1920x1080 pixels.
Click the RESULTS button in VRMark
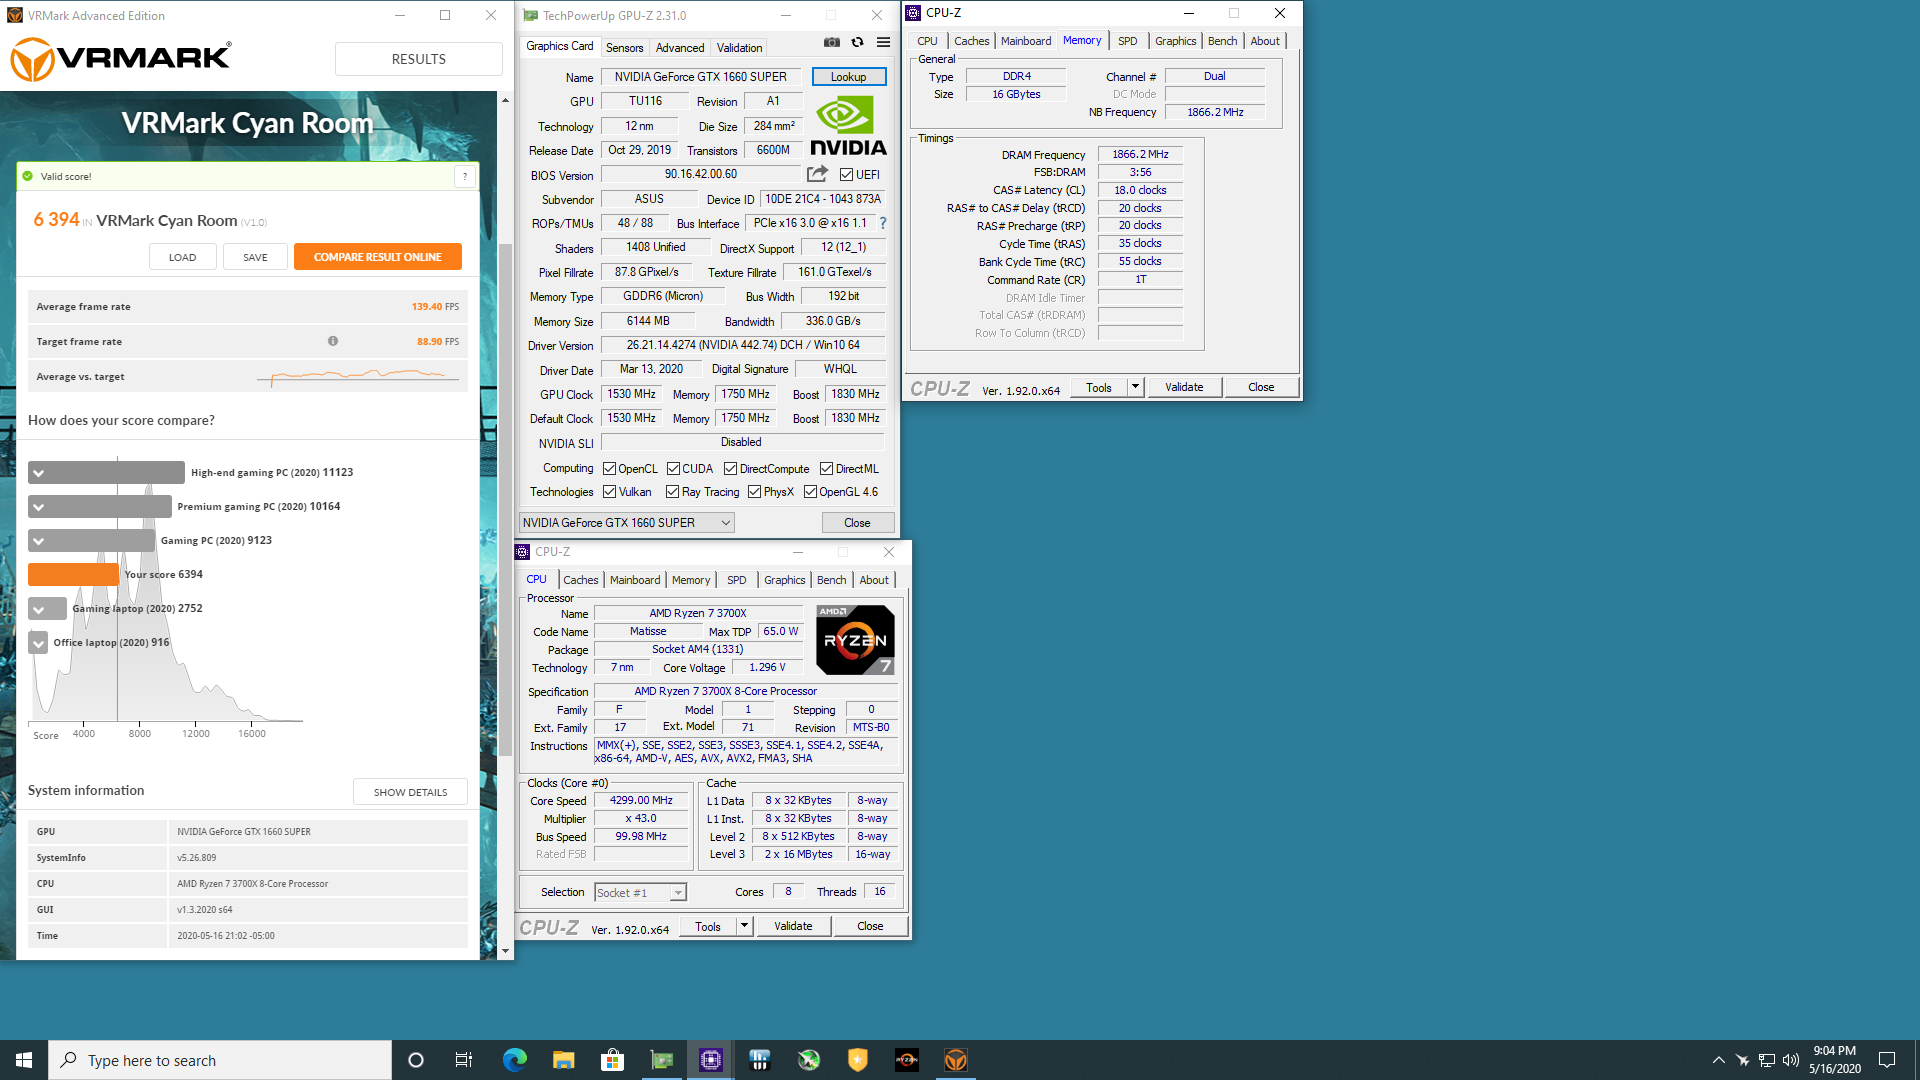click(x=418, y=59)
